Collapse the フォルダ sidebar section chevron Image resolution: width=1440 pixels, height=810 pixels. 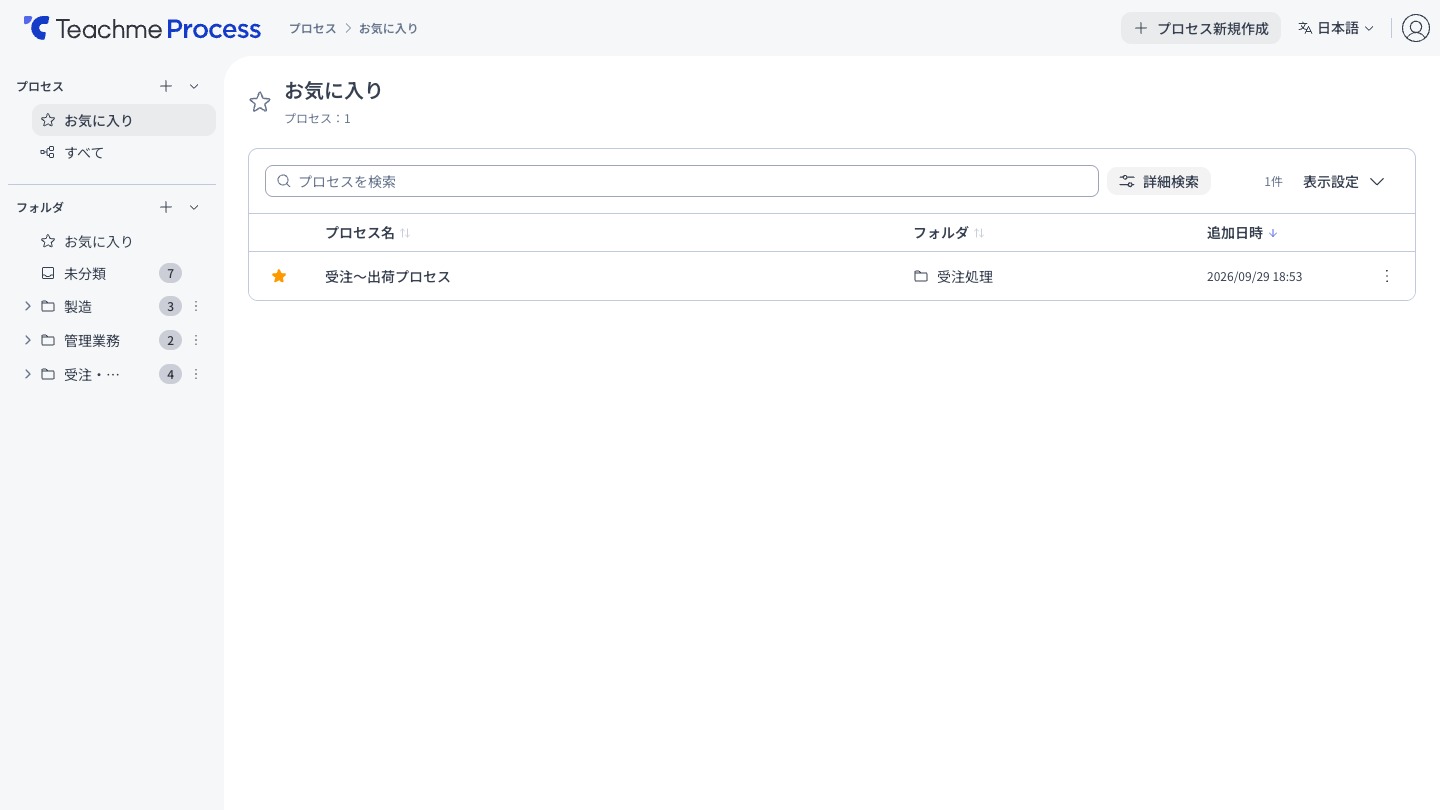click(x=194, y=207)
